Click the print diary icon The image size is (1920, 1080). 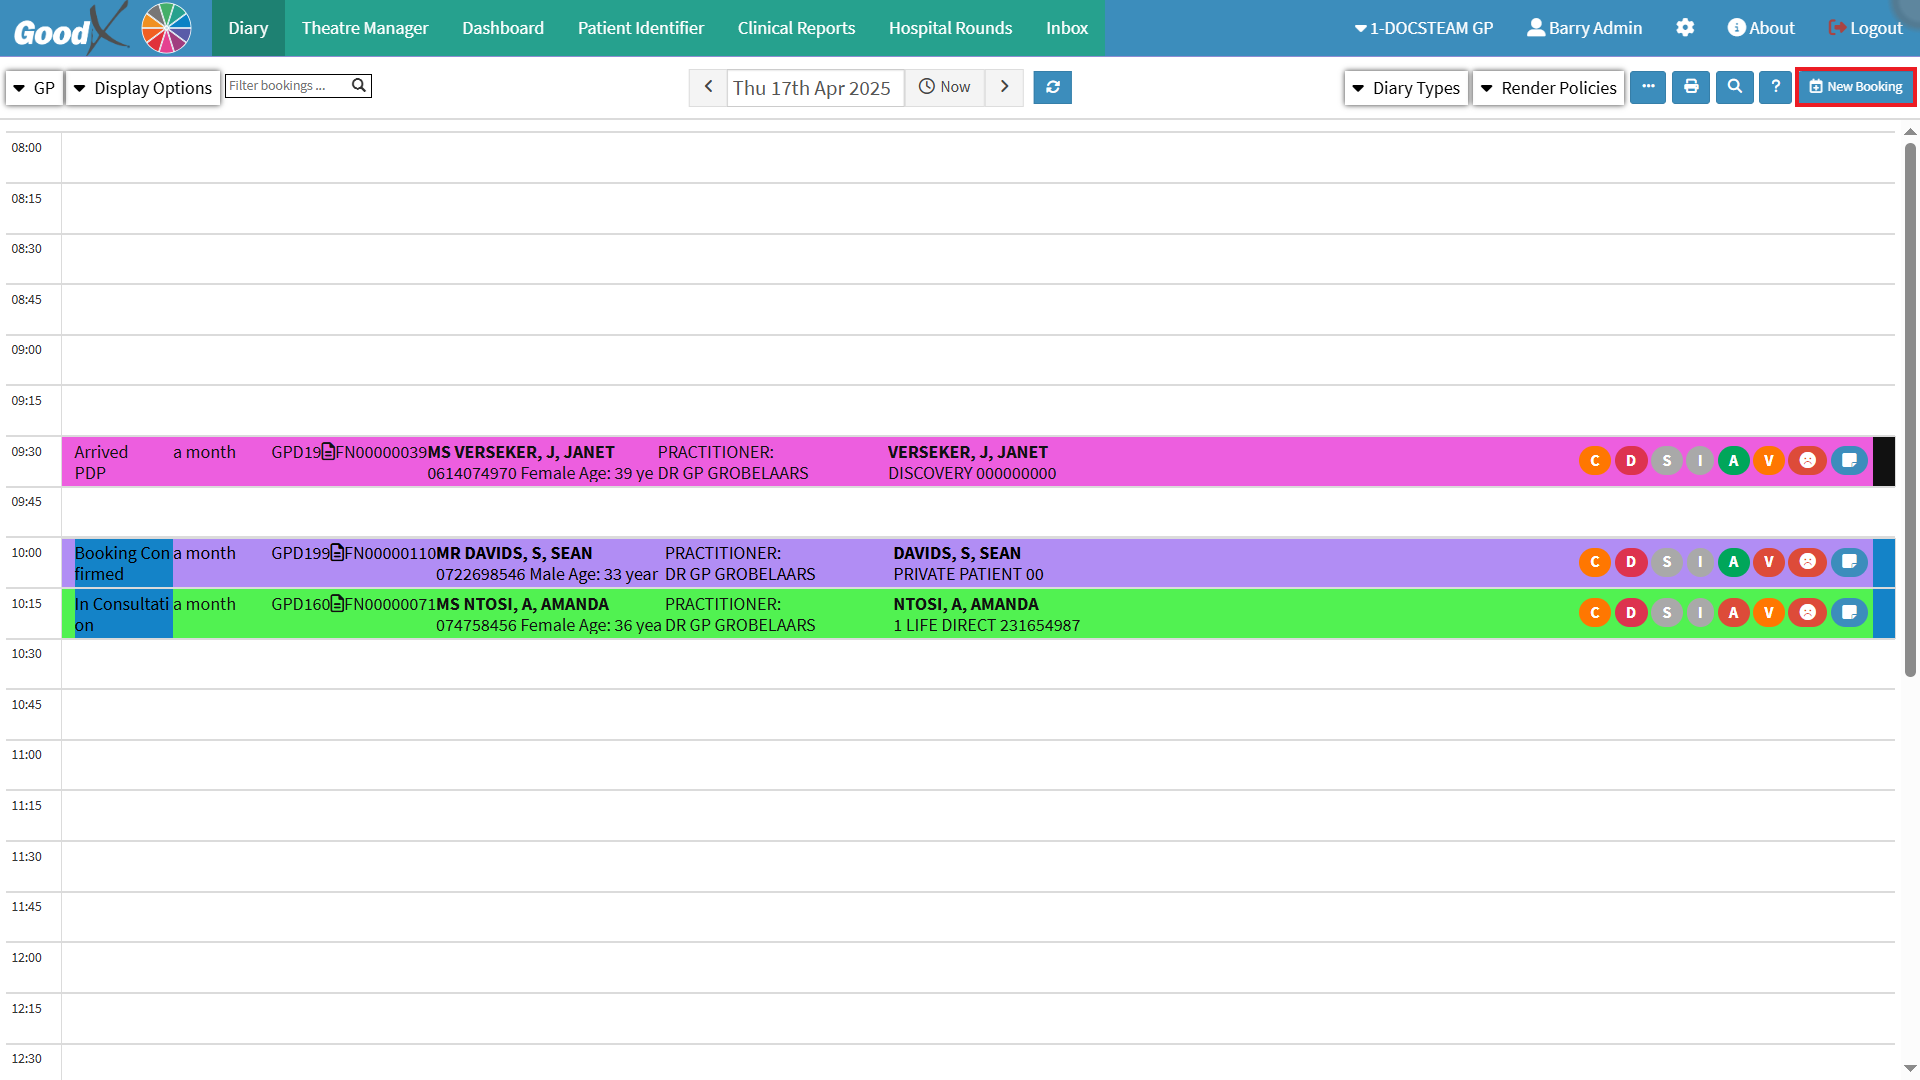point(1691,87)
